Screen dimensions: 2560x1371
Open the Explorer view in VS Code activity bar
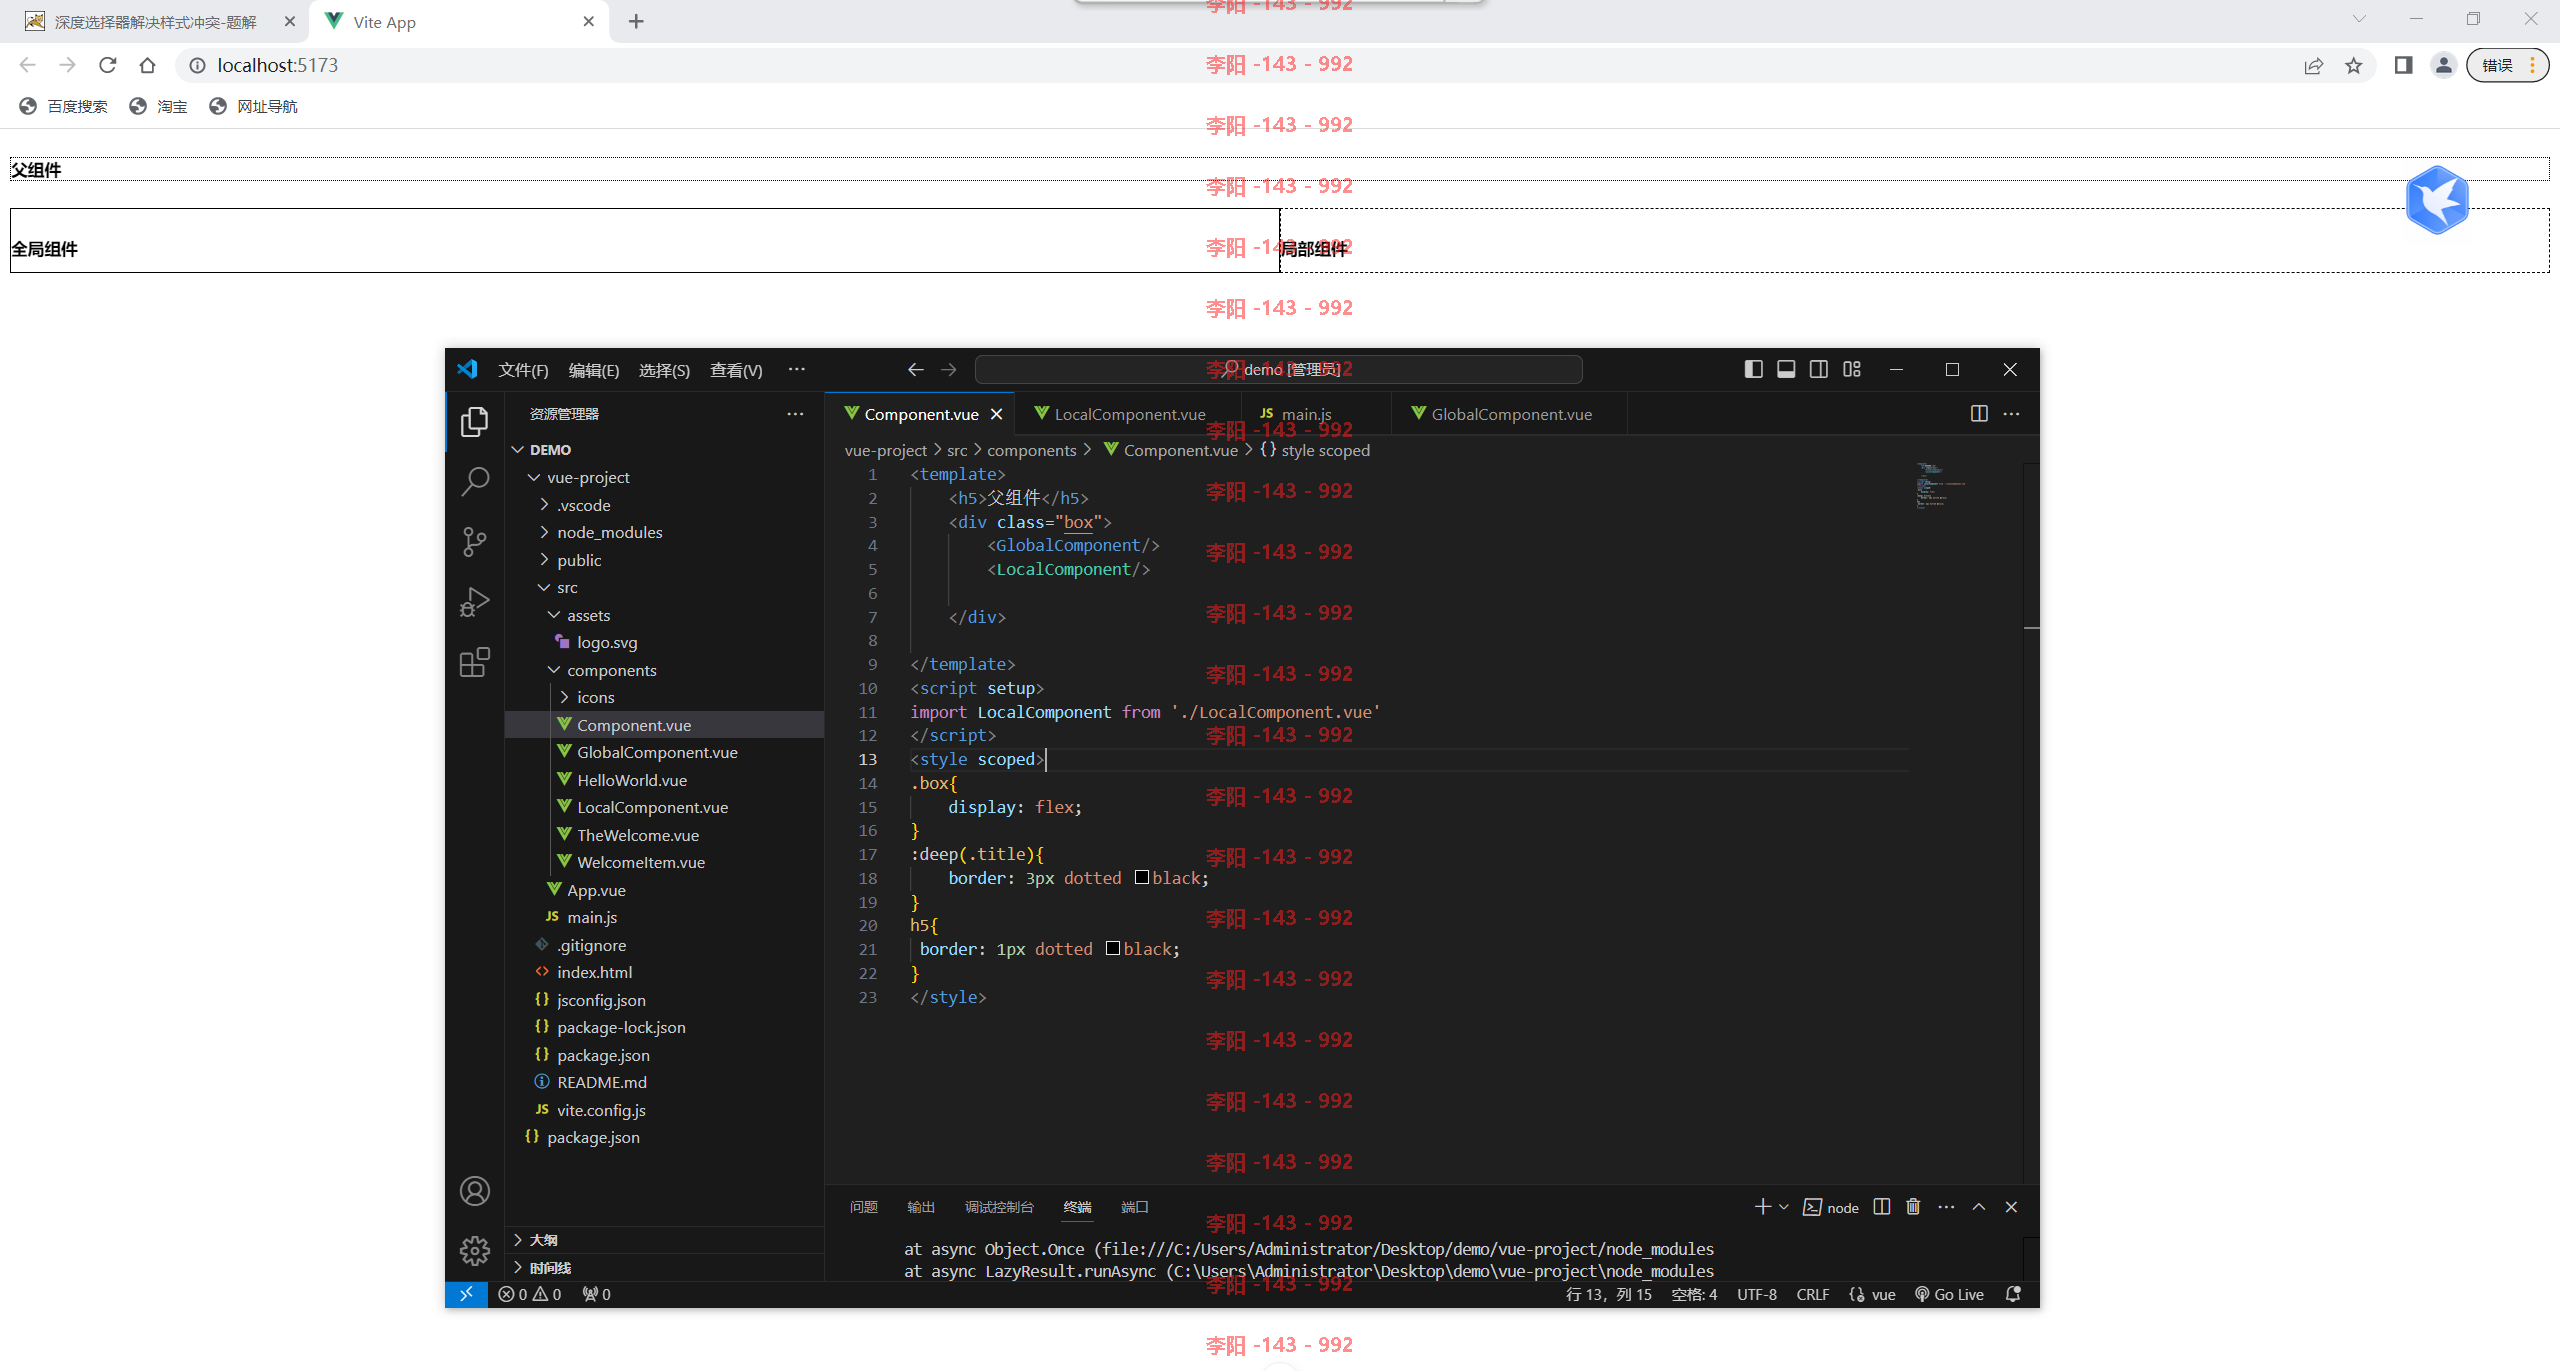[x=475, y=422]
